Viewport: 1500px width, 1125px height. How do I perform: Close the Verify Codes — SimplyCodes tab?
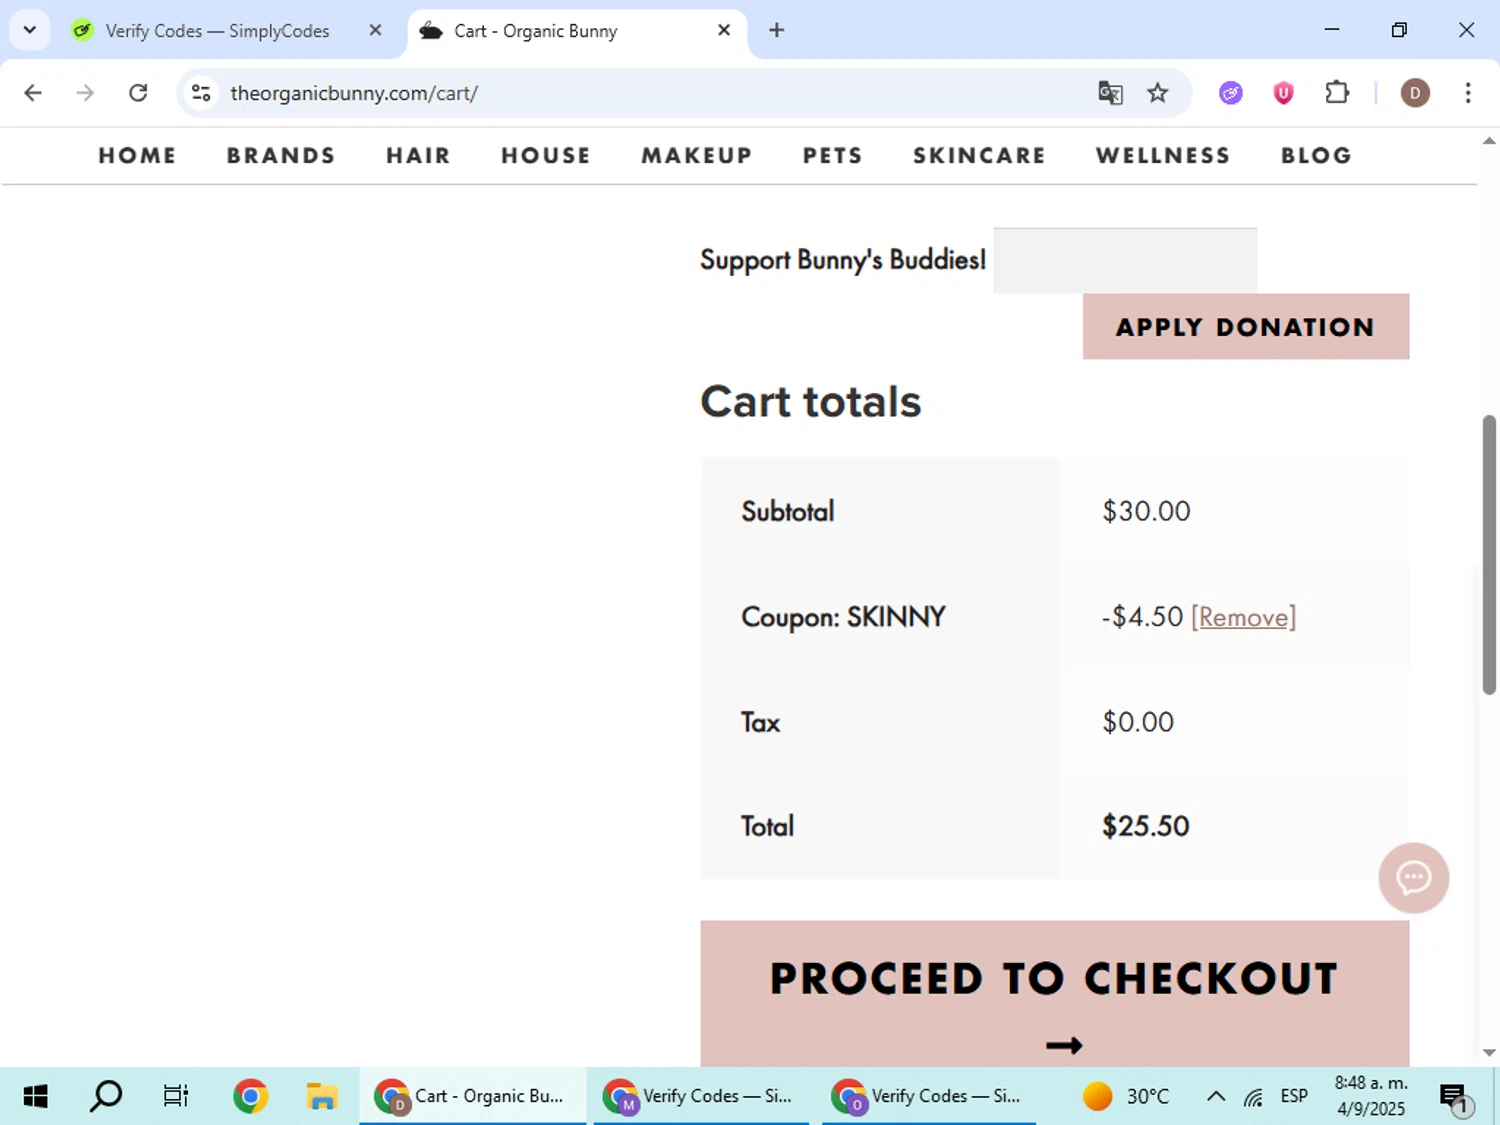[375, 30]
